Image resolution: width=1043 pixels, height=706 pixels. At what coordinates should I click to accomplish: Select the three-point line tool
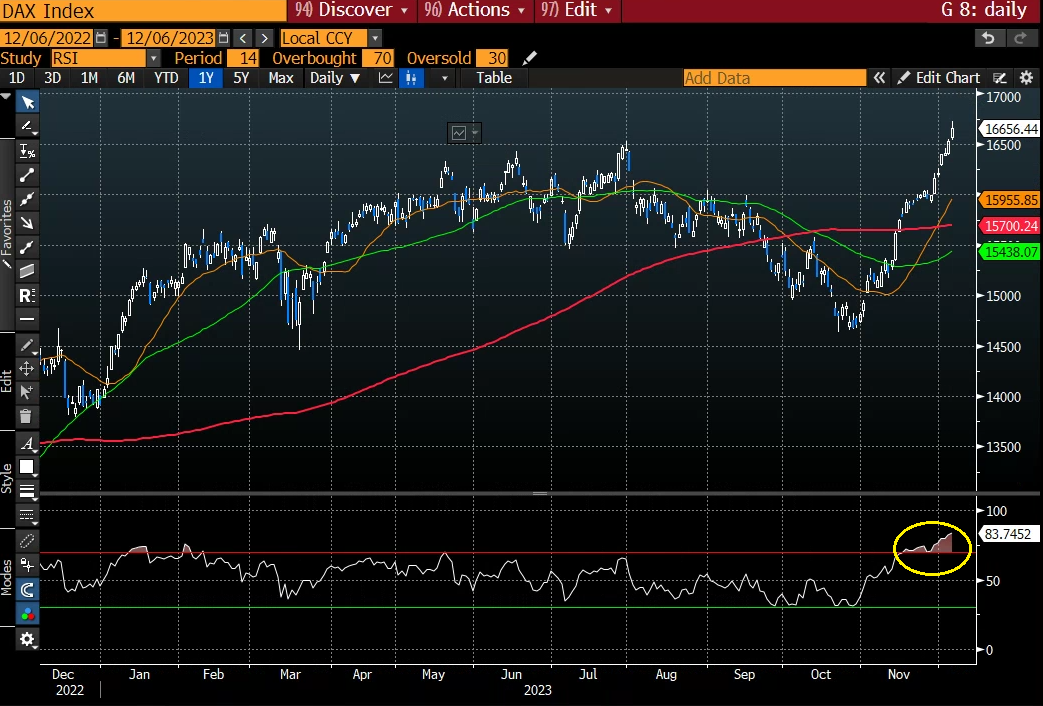27,199
